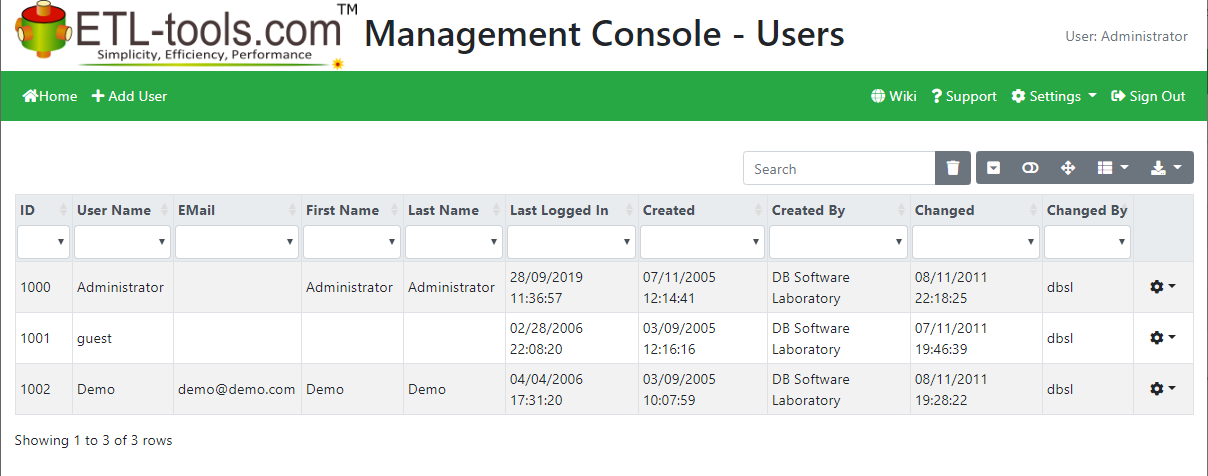Screen dimensions: 1208x476
Task: Click Sign Out
Action: point(1148,96)
